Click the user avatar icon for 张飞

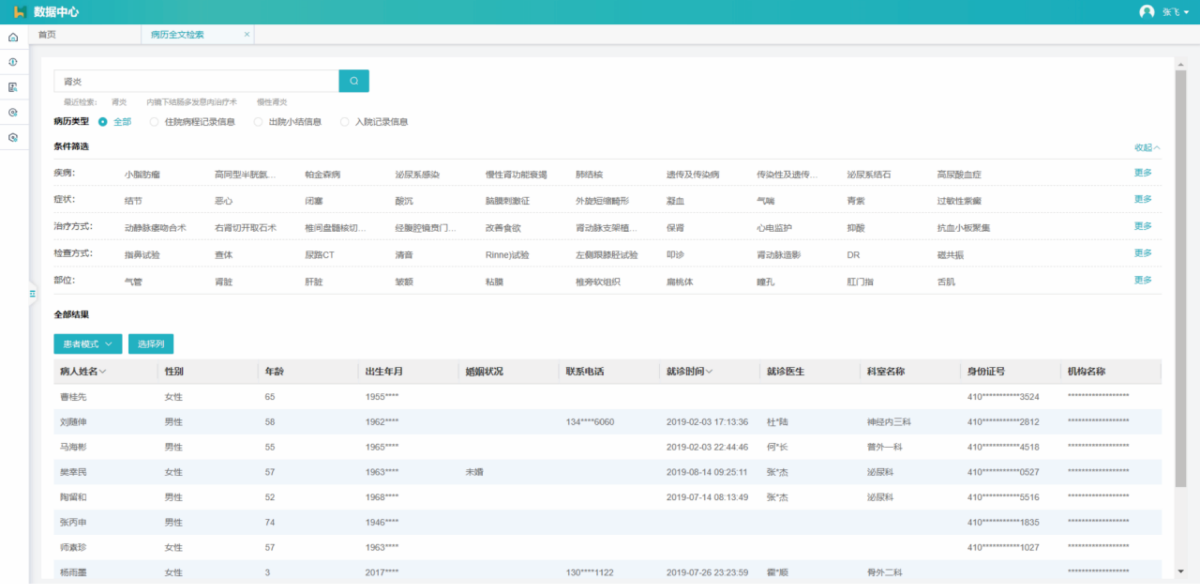point(1146,12)
